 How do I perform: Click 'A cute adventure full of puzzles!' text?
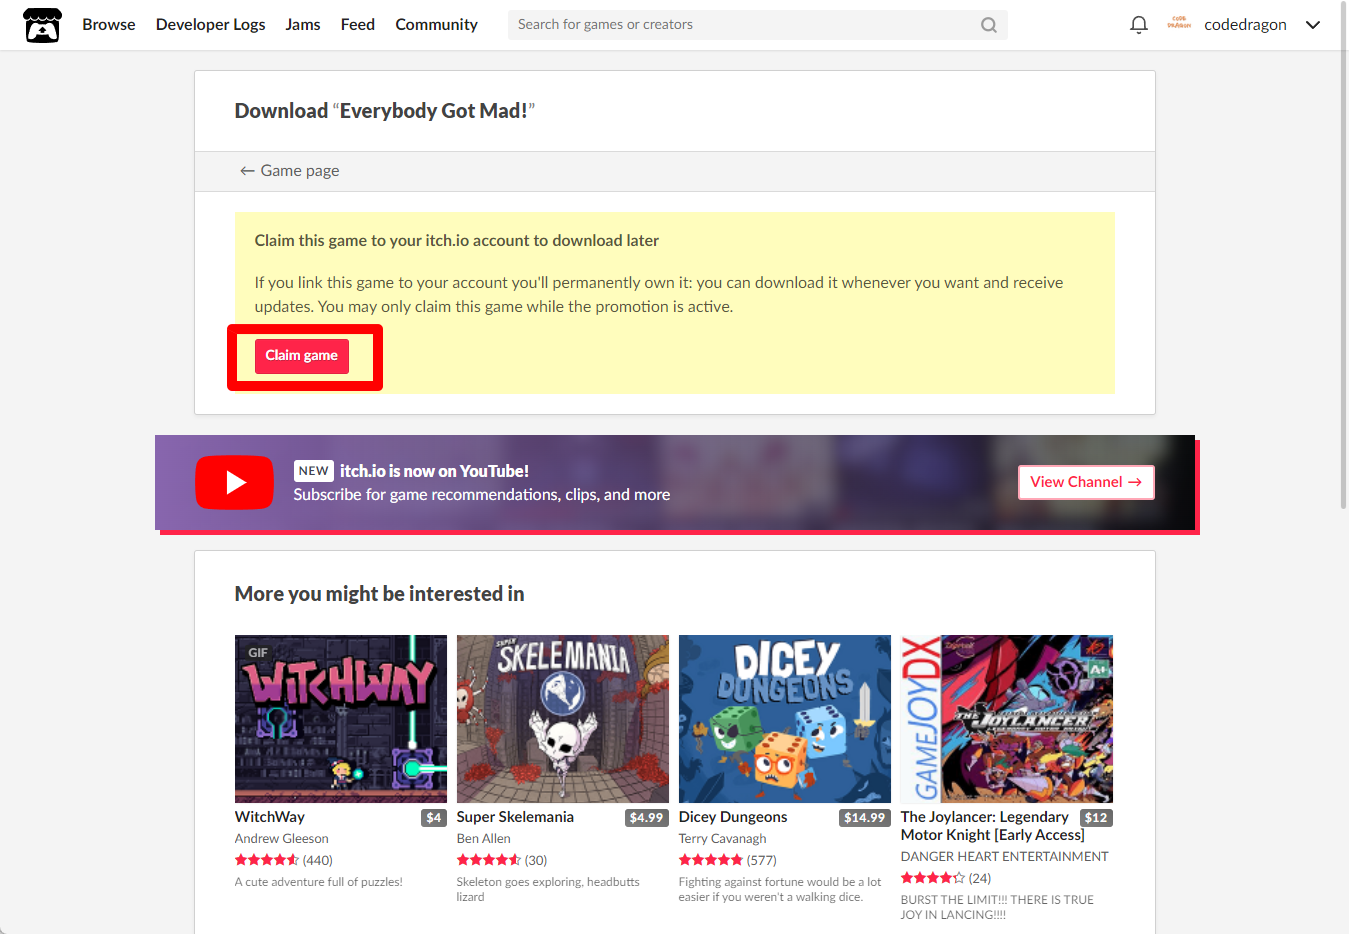(x=319, y=882)
